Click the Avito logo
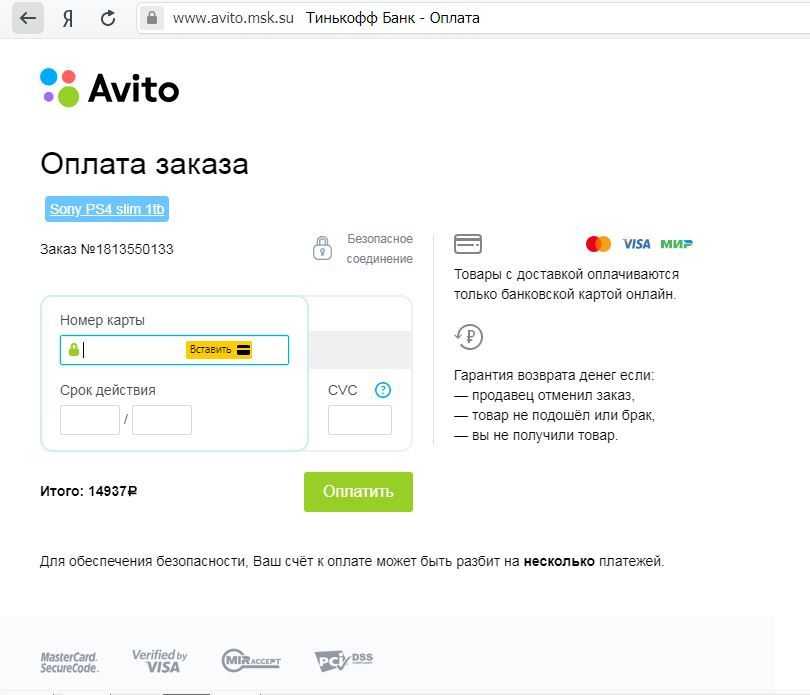810x695 pixels. 110,88
